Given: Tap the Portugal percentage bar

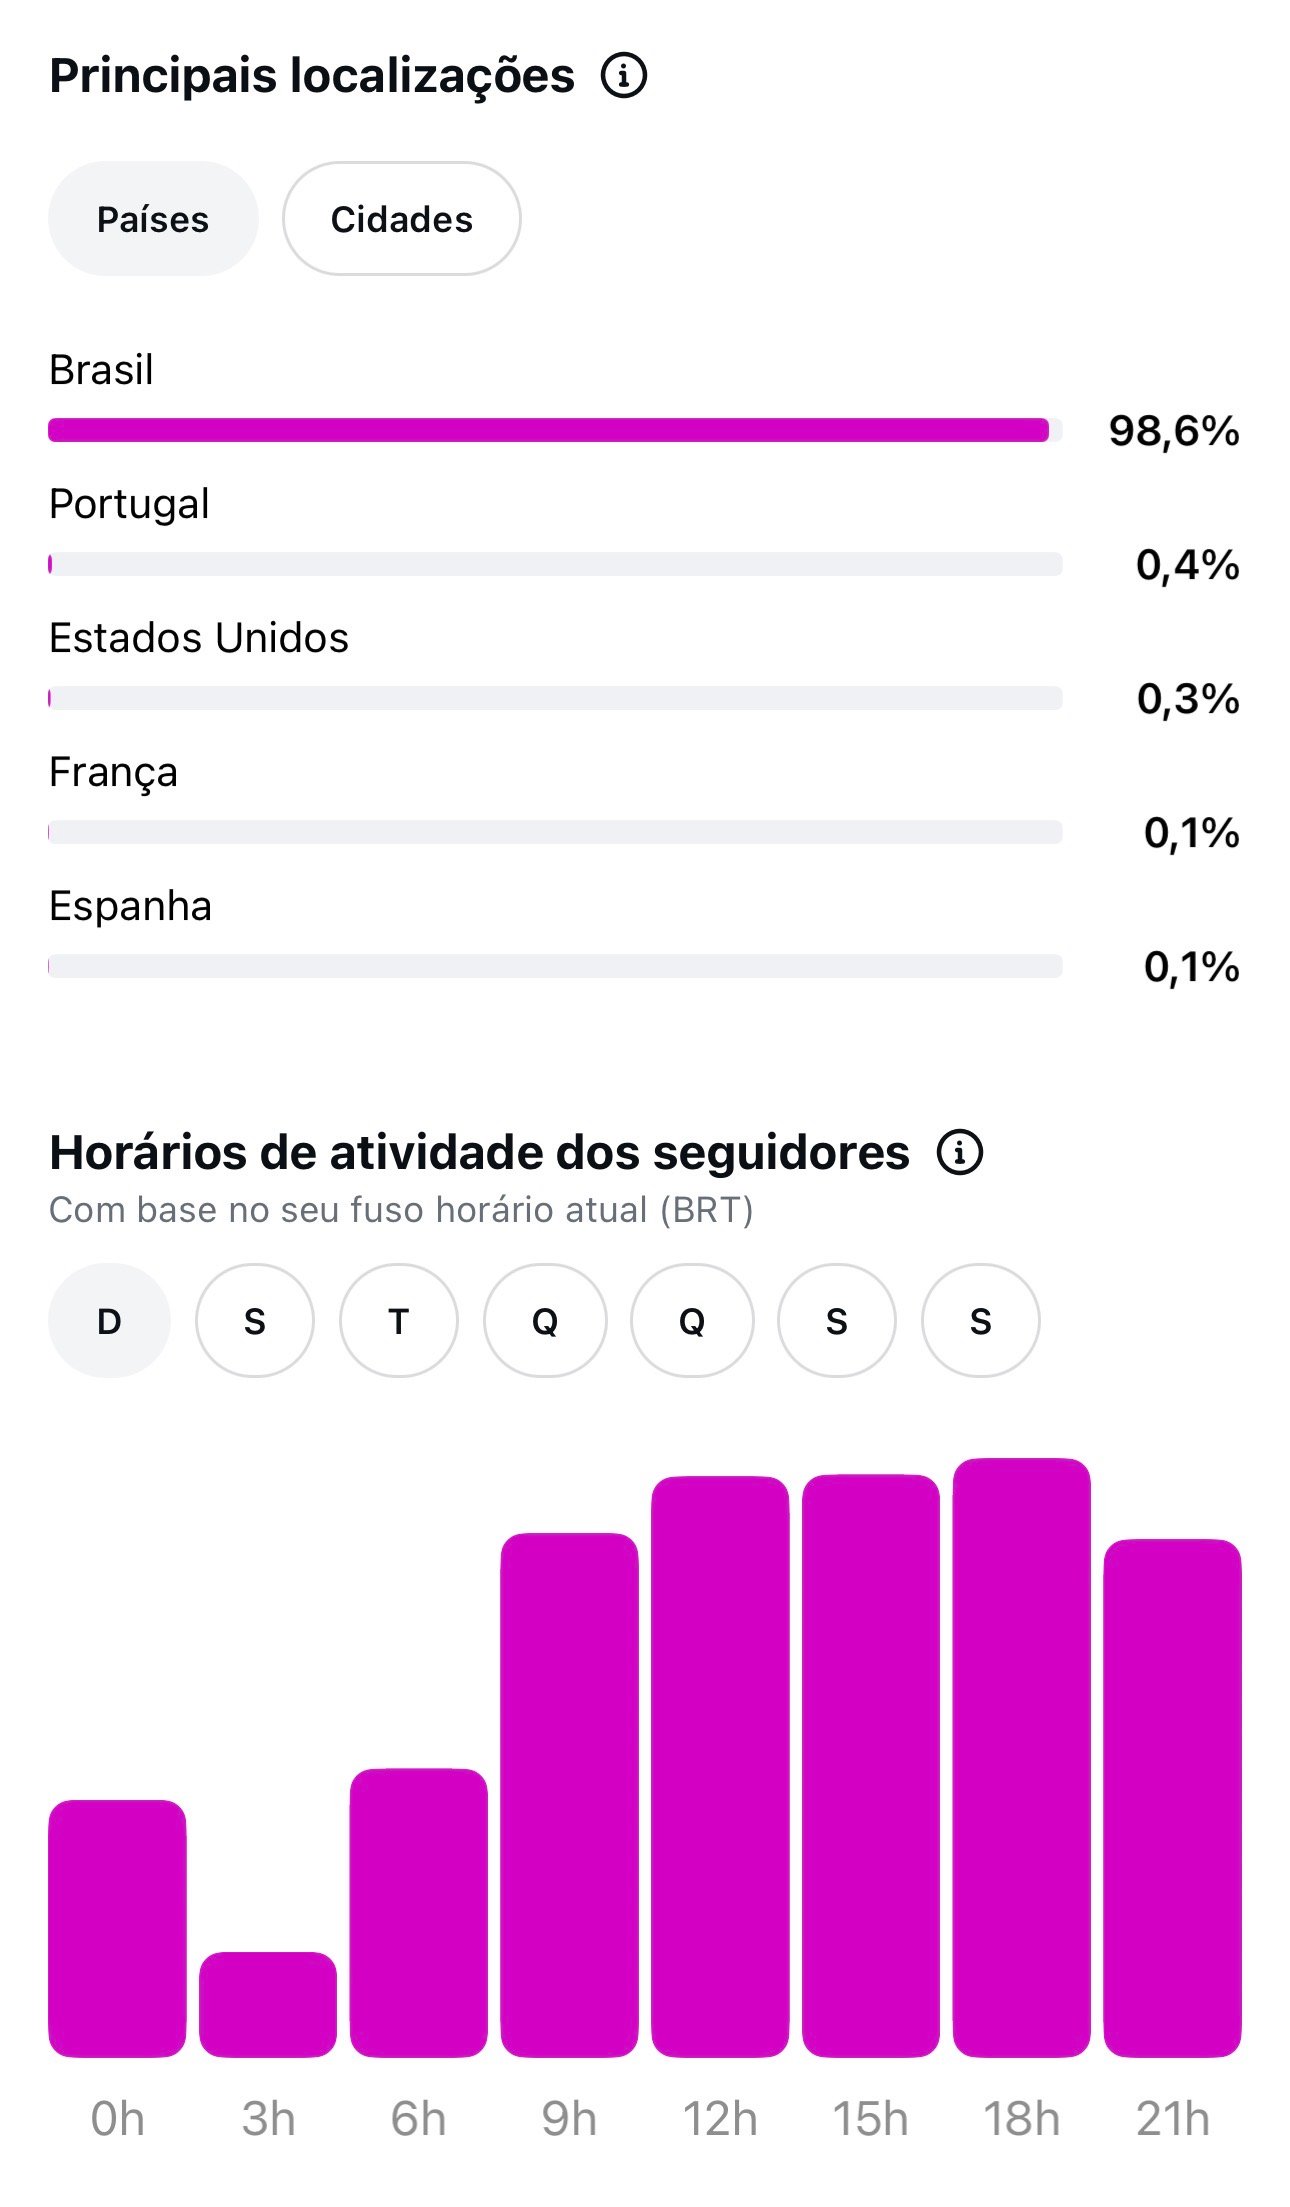Looking at the screenshot, I should (x=555, y=564).
